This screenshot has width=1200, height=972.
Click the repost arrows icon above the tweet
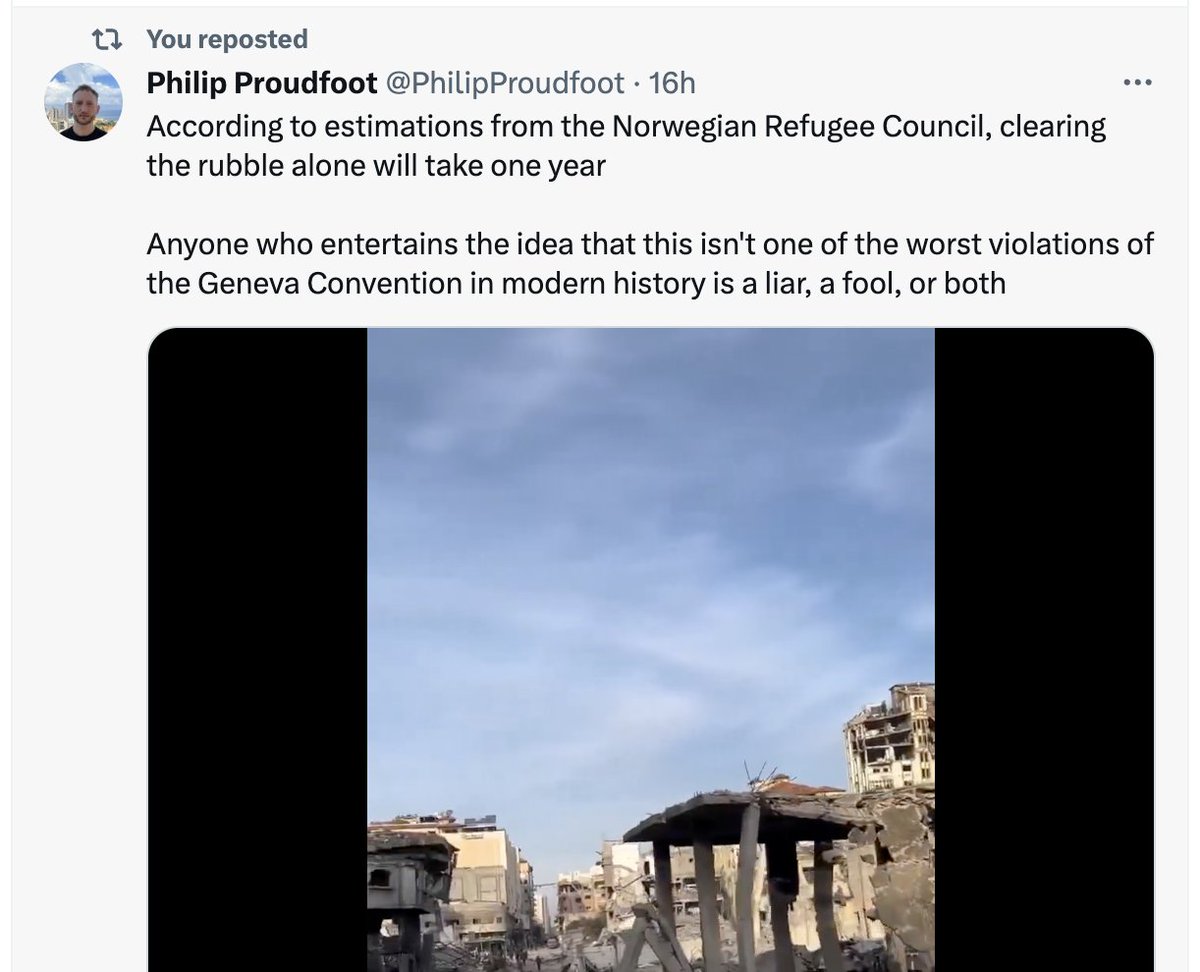[106, 39]
